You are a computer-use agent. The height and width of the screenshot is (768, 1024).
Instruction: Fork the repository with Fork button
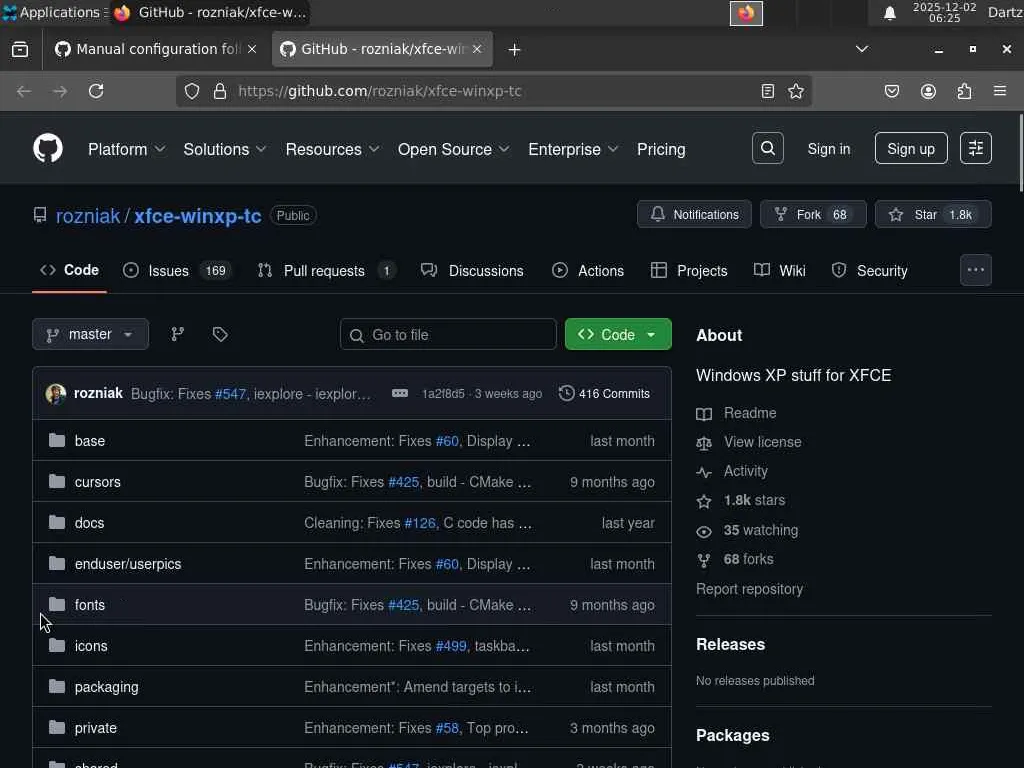click(x=813, y=214)
